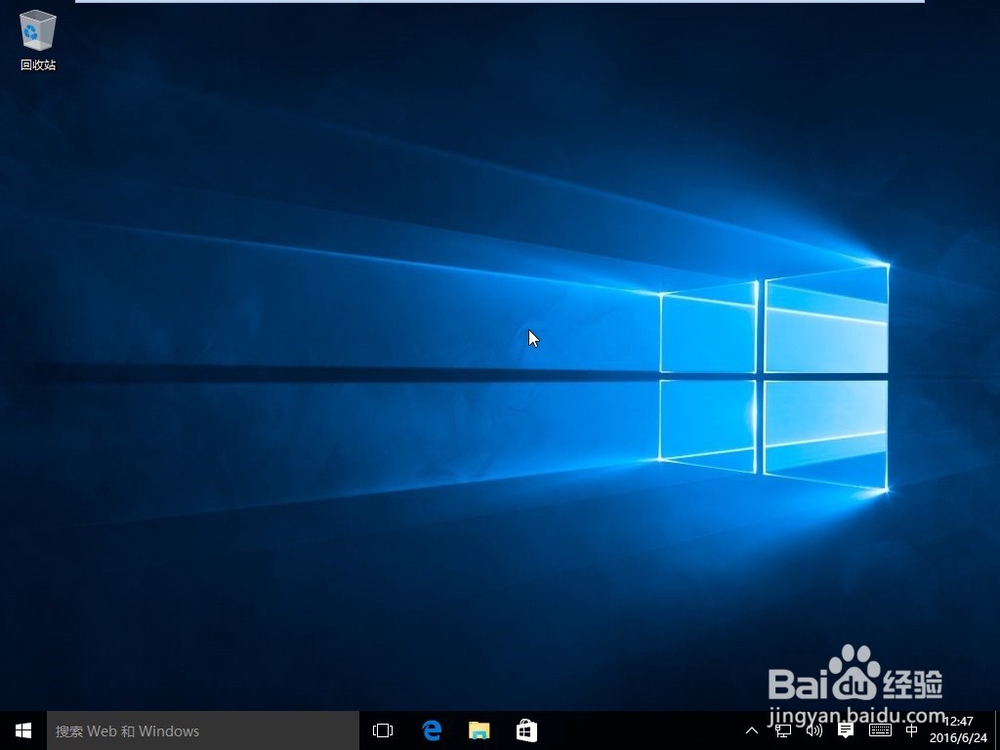Image resolution: width=1000 pixels, height=750 pixels.
Task: Open File Explorer from the taskbar
Action: [x=479, y=730]
